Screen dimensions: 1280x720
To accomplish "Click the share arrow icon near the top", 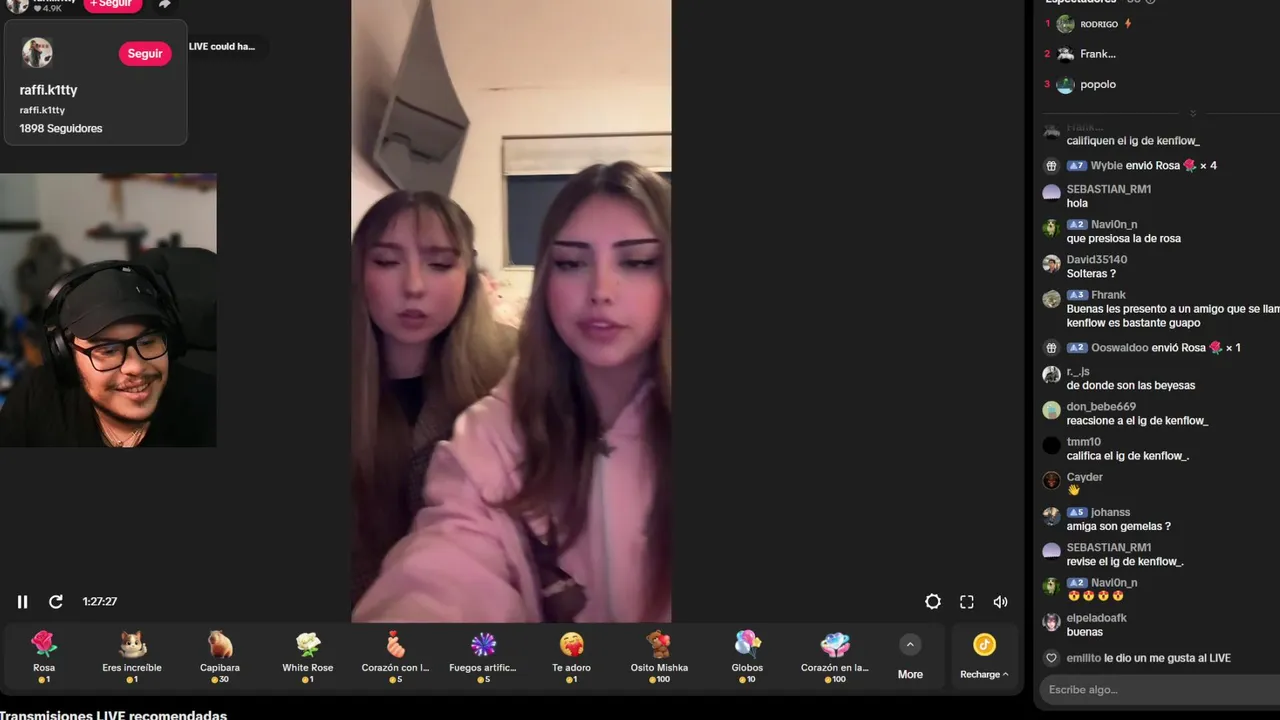I will click(x=165, y=5).
